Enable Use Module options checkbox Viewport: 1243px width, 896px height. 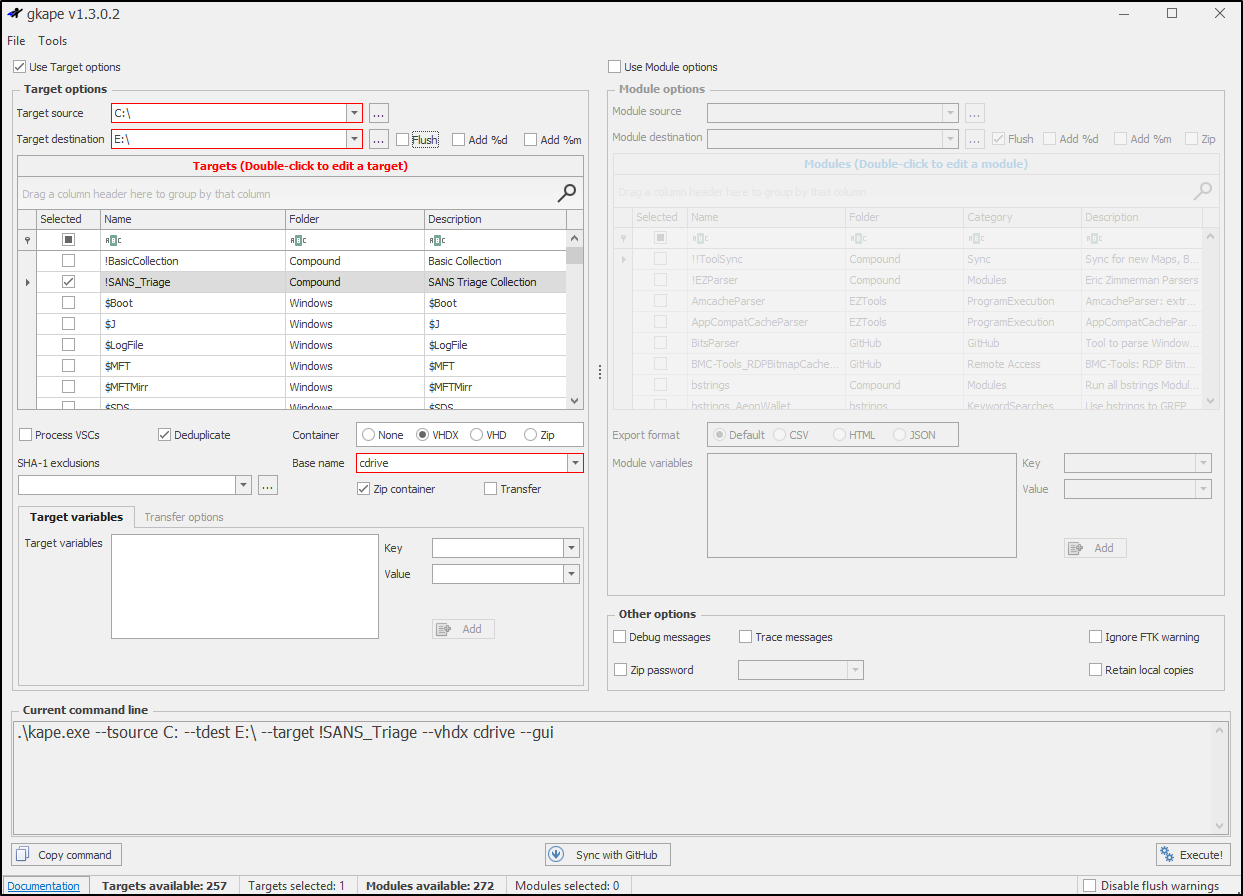[614, 67]
